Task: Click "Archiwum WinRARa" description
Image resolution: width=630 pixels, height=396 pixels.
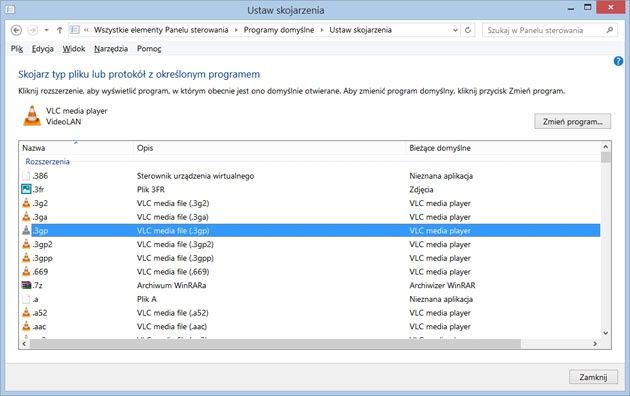Action: point(172,286)
